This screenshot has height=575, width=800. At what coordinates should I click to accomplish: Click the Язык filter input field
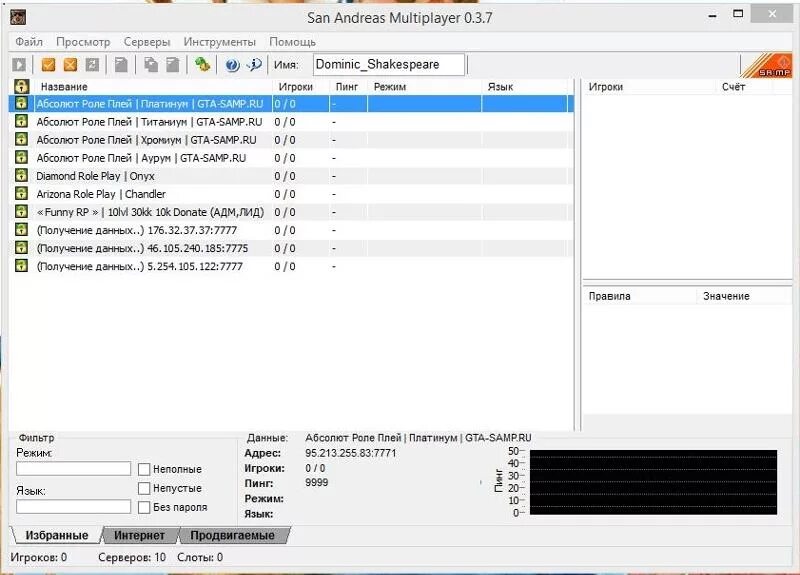[73, 507]
